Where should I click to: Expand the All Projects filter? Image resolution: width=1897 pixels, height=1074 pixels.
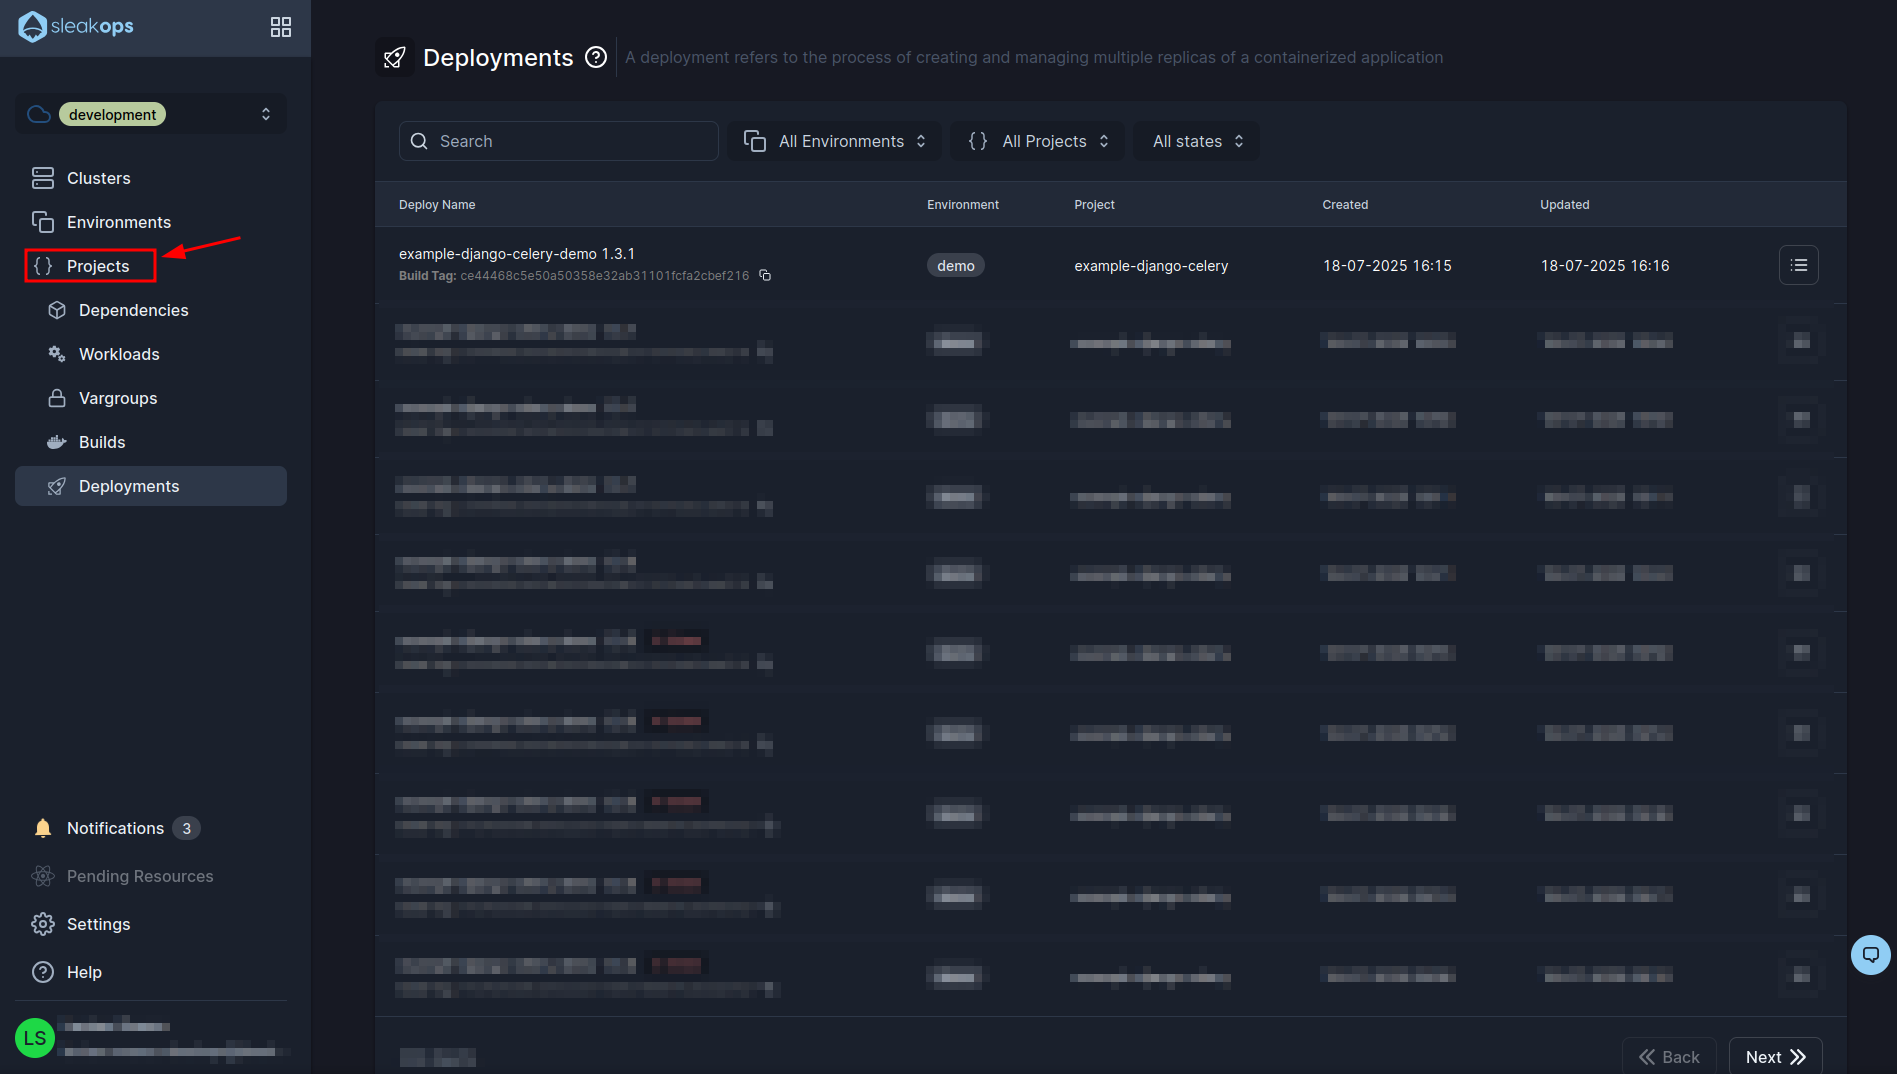(1038, 141)
